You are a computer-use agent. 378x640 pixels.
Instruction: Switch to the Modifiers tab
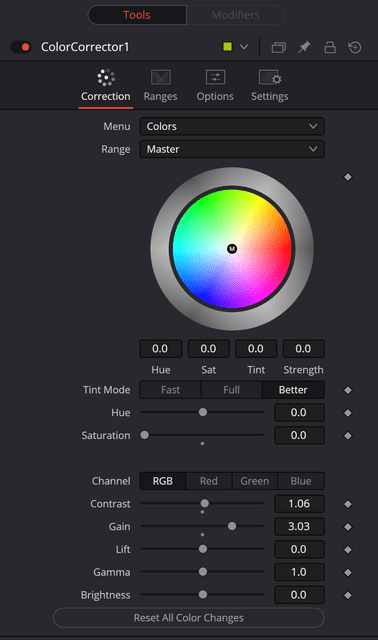click(x=236, y=15)
